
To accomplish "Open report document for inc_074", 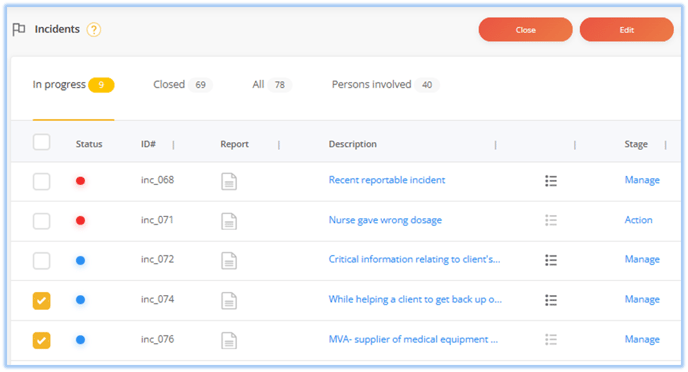I will pos(229,300).
